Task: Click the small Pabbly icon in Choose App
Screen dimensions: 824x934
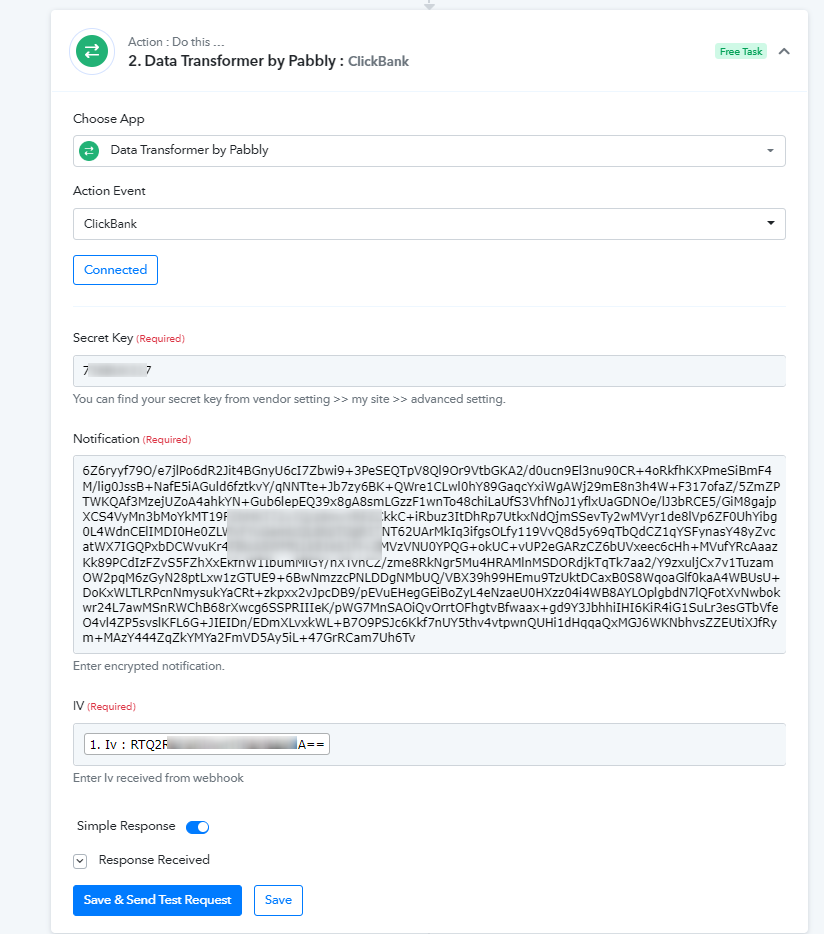Action: point(89,151)
